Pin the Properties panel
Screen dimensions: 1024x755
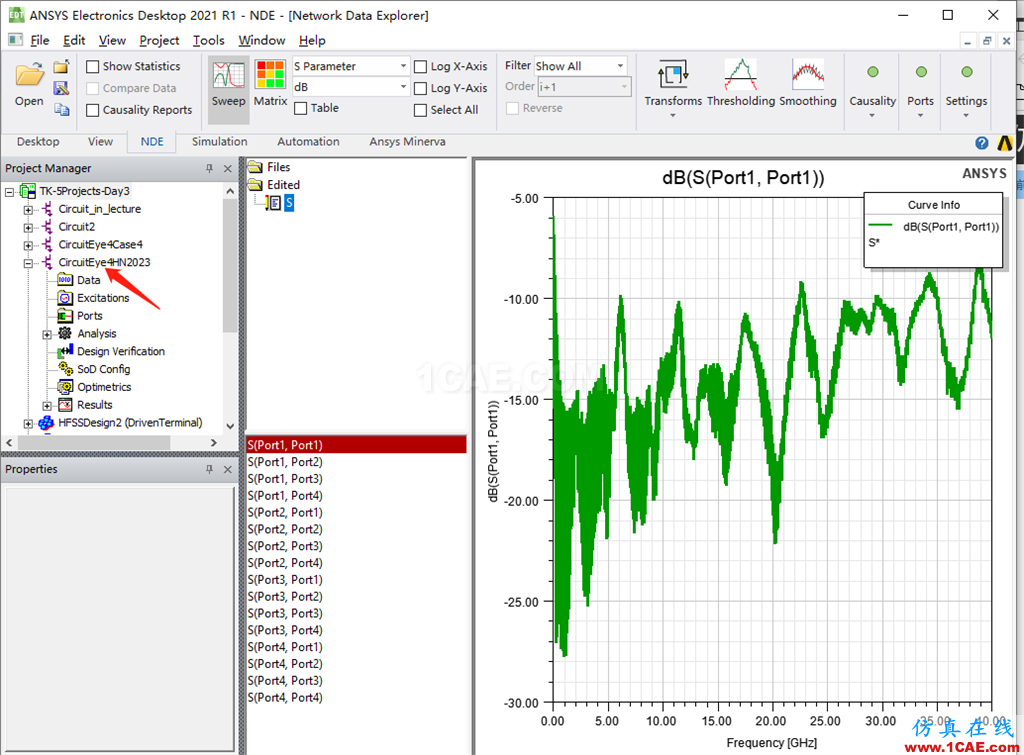point(210,470)
